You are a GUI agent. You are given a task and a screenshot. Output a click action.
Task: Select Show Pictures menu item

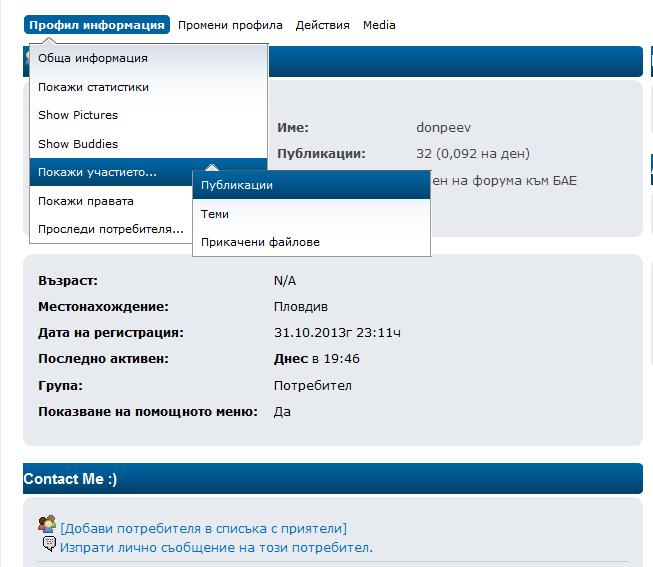pos(78,116)
